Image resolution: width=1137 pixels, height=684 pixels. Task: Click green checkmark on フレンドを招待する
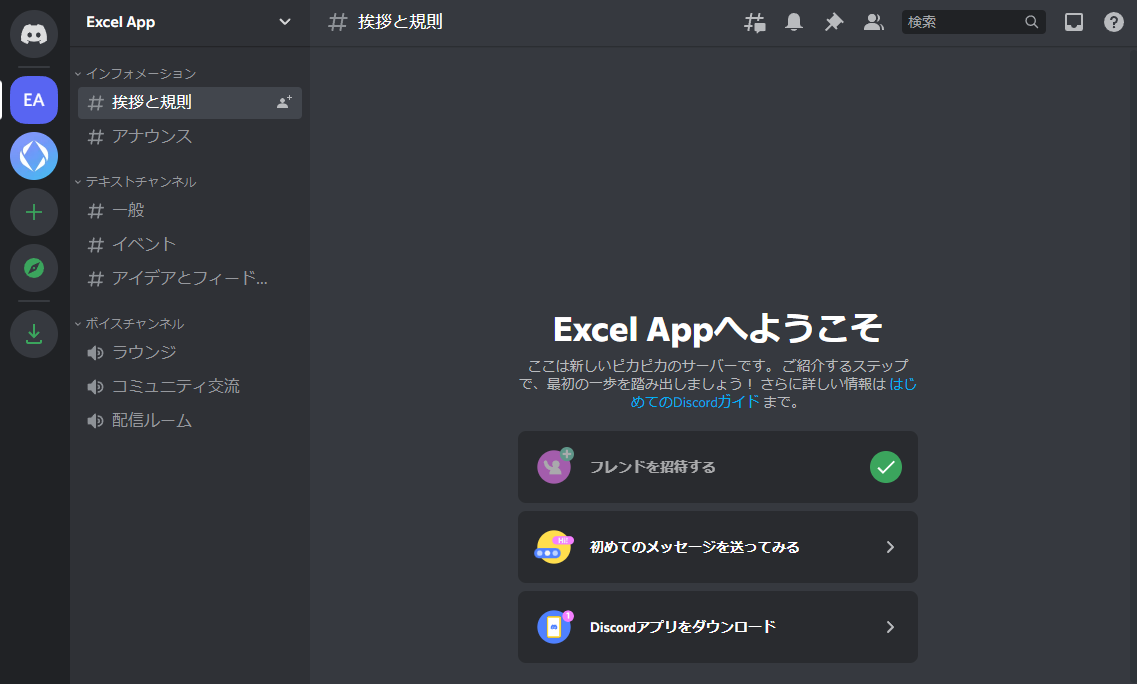[886, 467]
